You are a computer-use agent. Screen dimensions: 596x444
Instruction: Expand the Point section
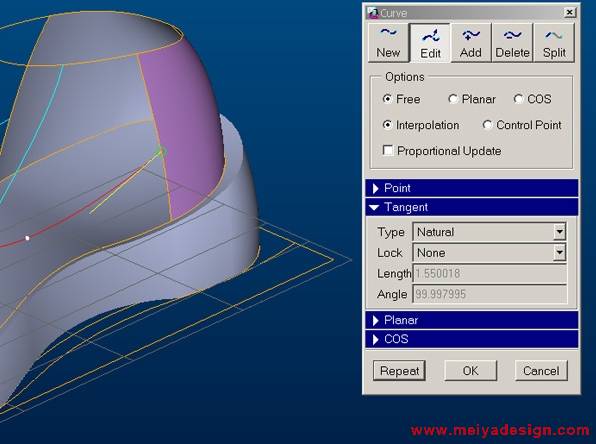pos(472,188)
